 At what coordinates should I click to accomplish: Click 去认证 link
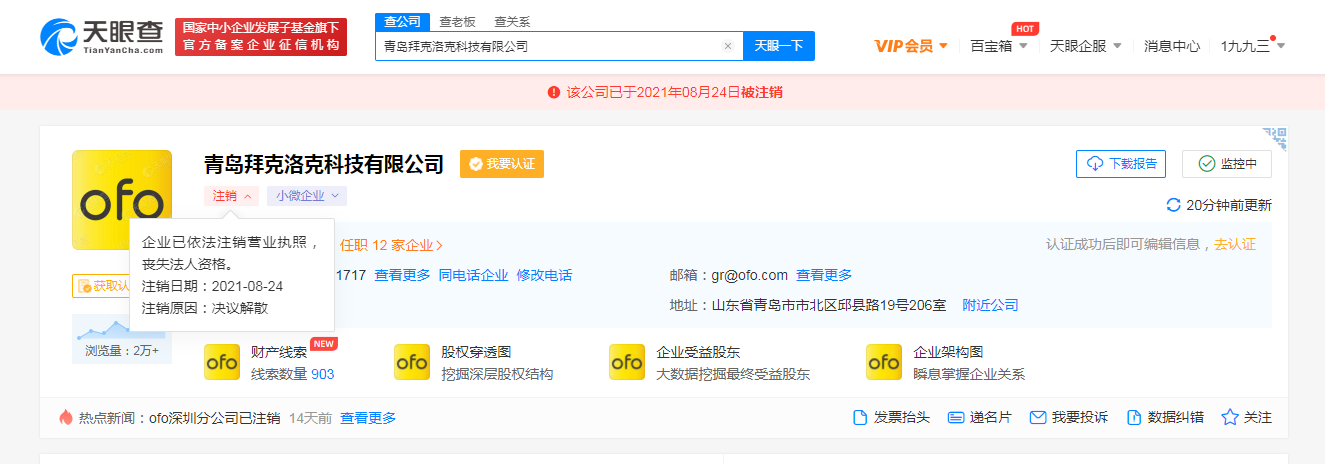coord(1235,245)
